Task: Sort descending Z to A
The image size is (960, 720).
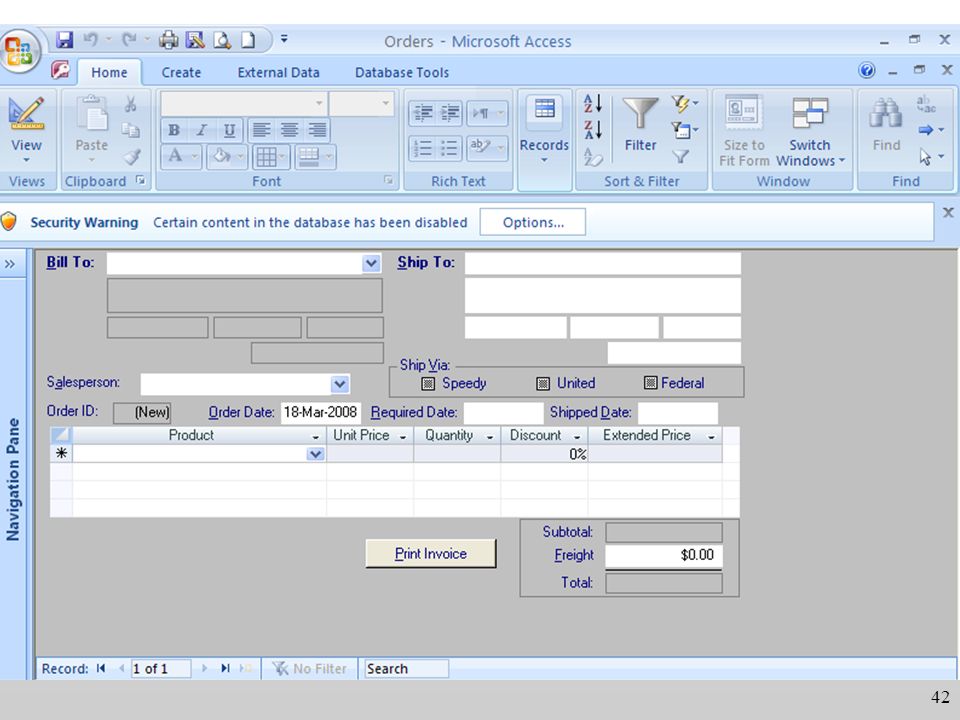Action: point(593,130)
